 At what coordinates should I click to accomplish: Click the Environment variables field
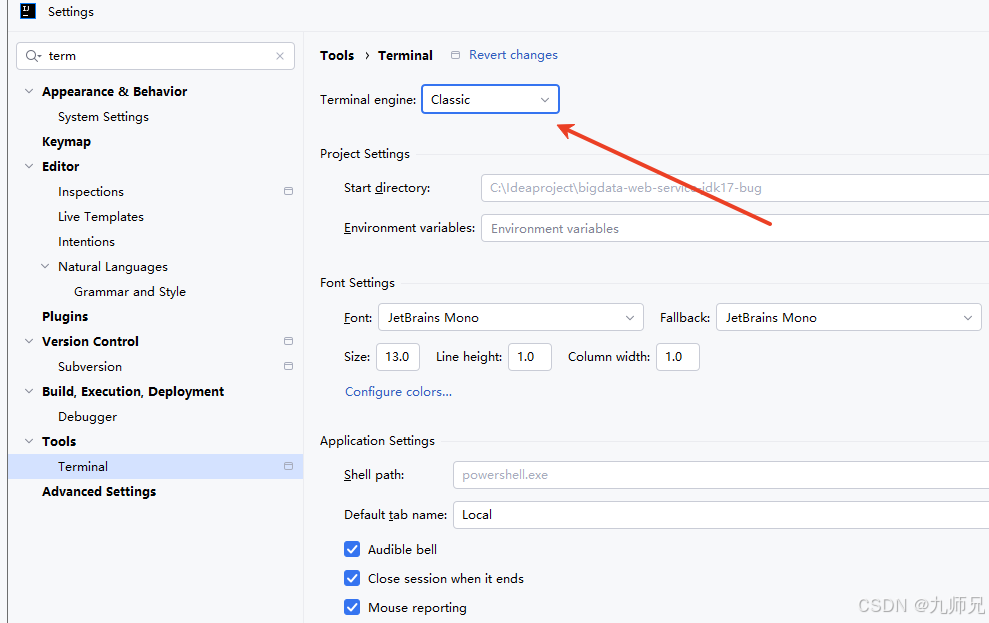[x=735, y=228]
